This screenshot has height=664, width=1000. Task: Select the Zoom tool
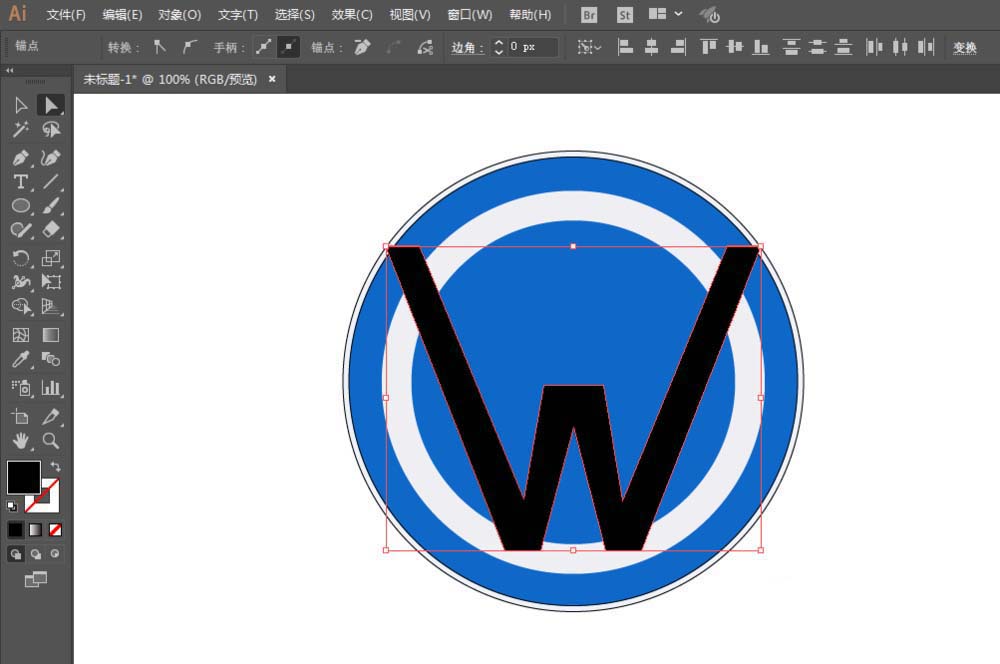click(51, 440)
